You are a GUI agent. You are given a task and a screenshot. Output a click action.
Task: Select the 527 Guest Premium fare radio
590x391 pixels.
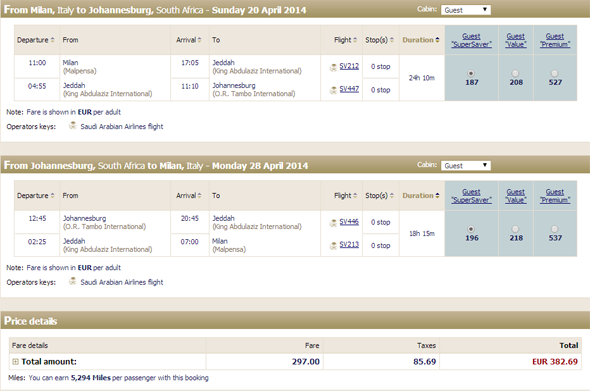click(554, 73)
